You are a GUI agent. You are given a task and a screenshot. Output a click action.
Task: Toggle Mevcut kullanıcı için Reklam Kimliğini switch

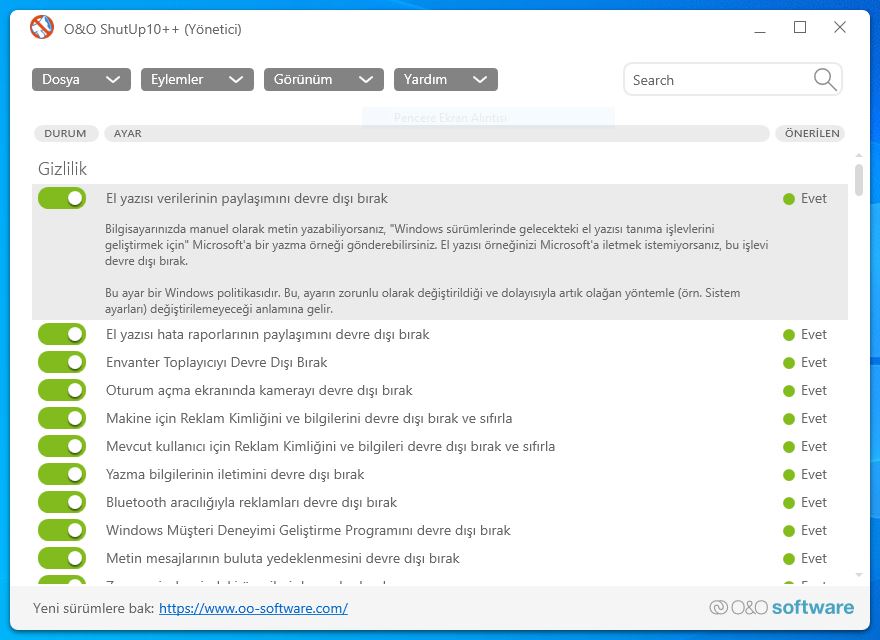(x=62, y=446)
